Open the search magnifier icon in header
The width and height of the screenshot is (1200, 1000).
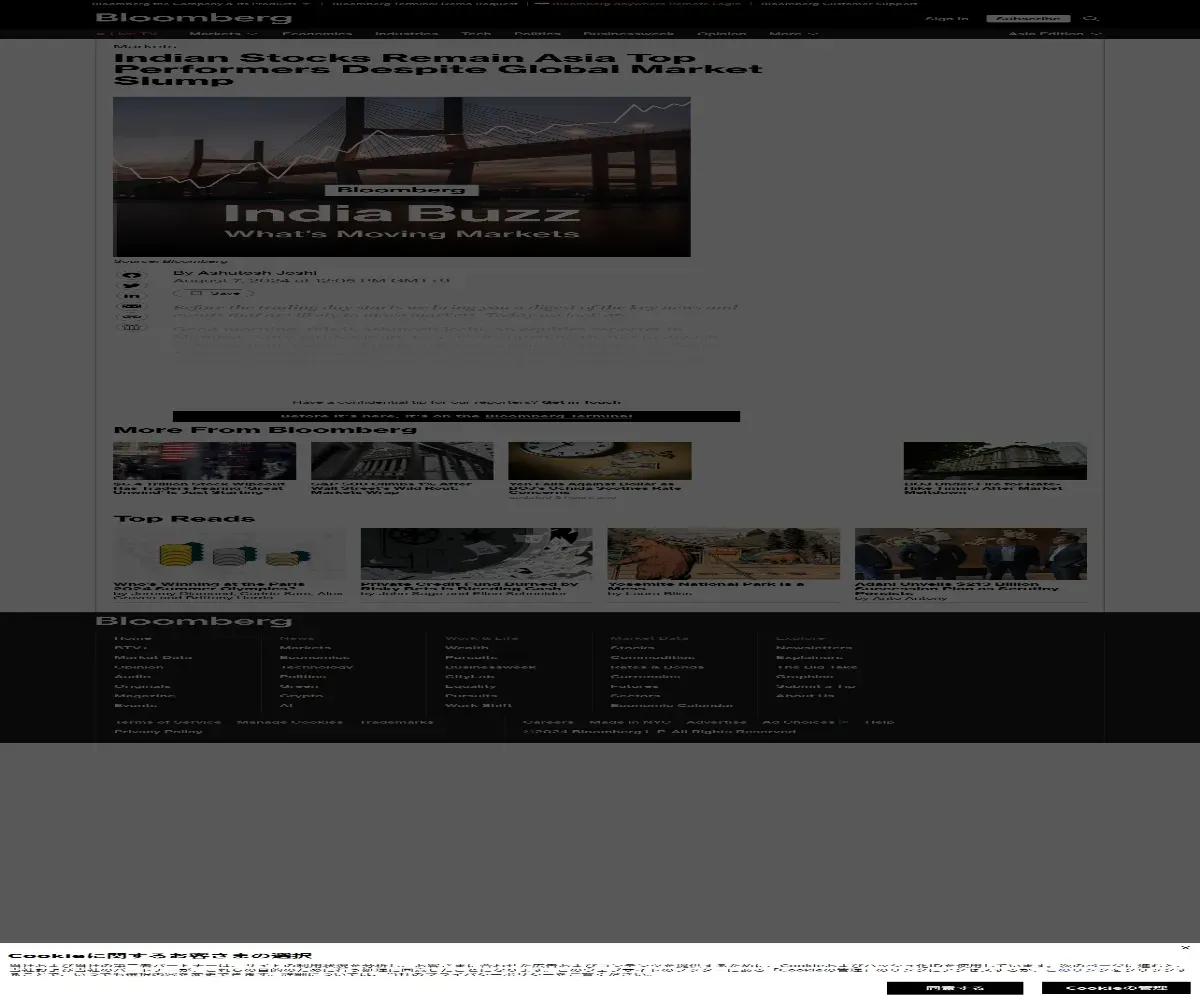click(x=1091, y=18)
